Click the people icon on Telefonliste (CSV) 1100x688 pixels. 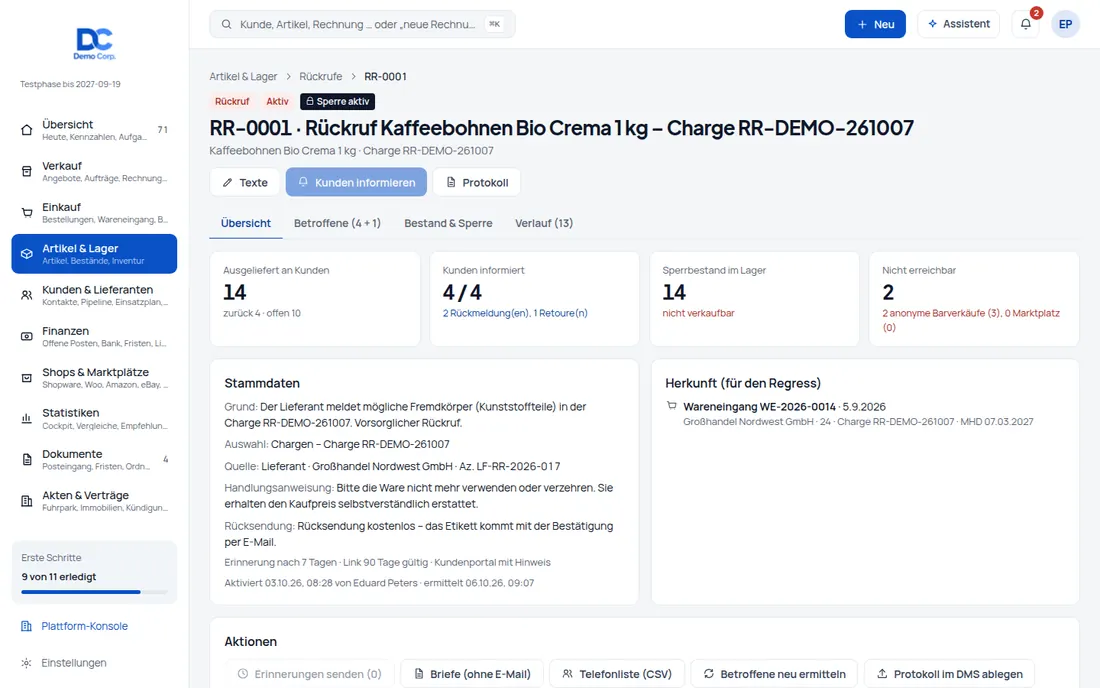(x=568, y=674)
